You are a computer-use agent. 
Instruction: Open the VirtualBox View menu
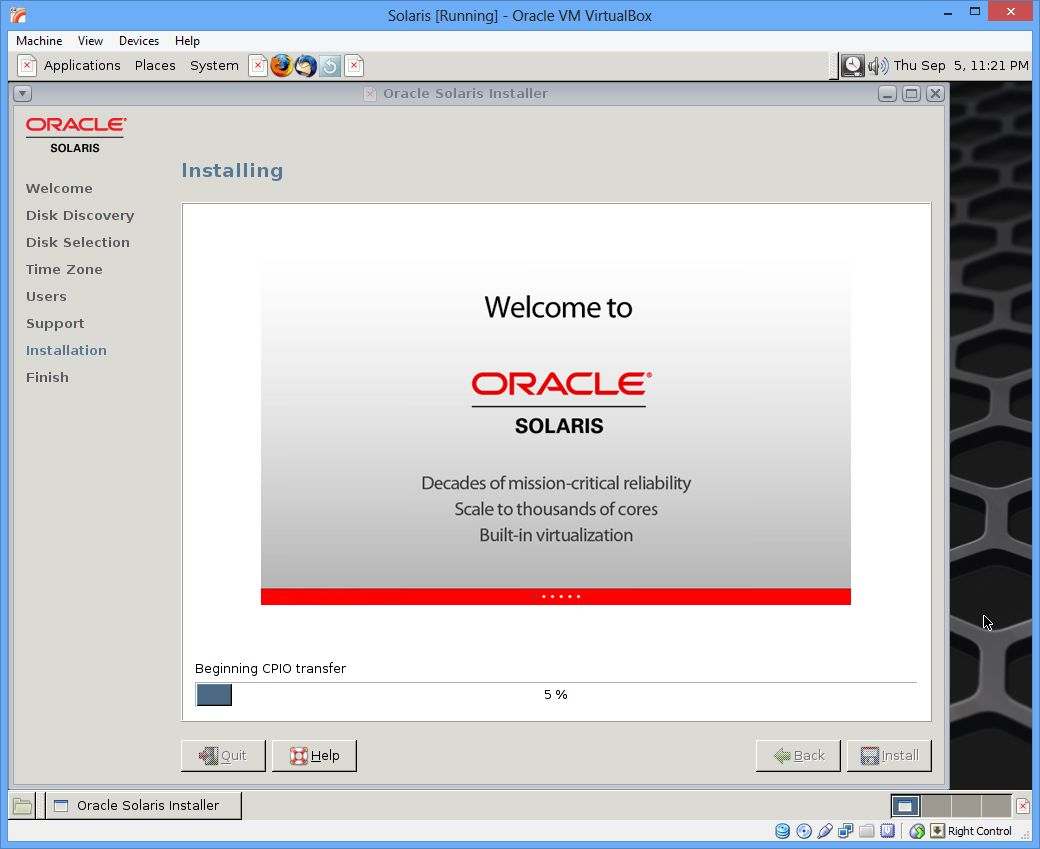click(x=90, y=40)
